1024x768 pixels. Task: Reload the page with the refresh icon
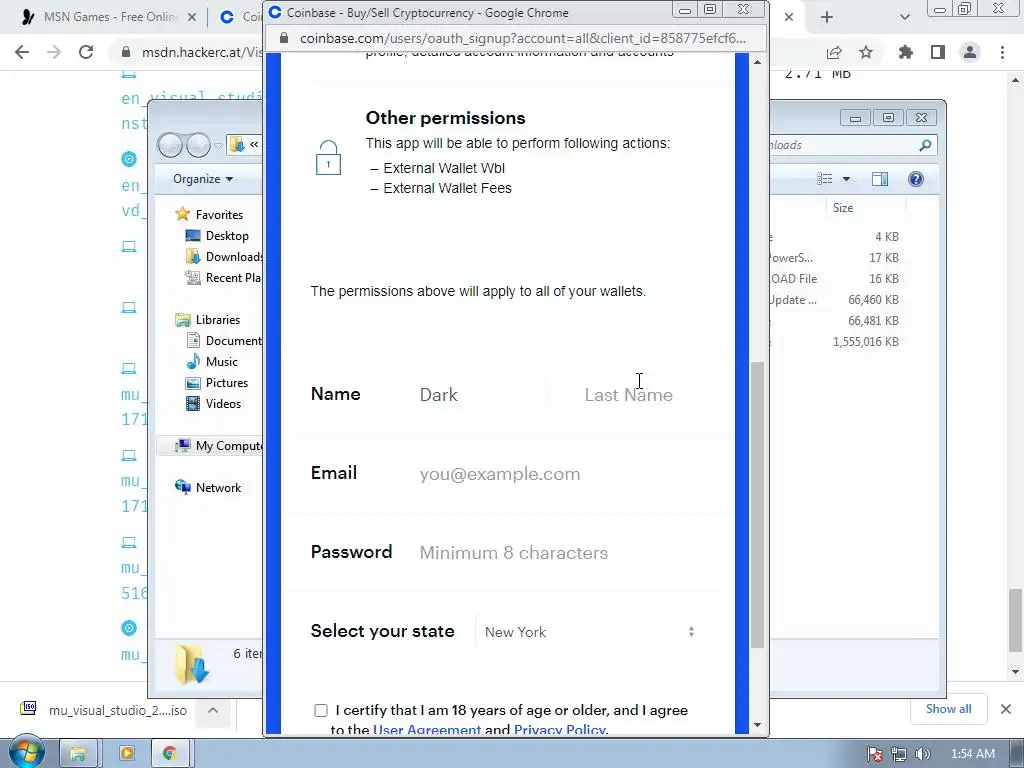86,52
